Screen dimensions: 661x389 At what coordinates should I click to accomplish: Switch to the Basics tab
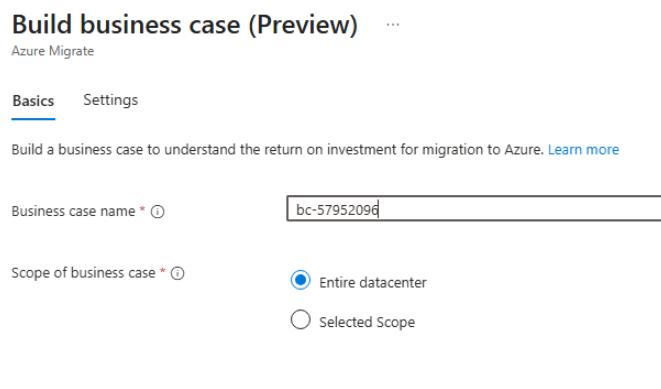(33, 101)
